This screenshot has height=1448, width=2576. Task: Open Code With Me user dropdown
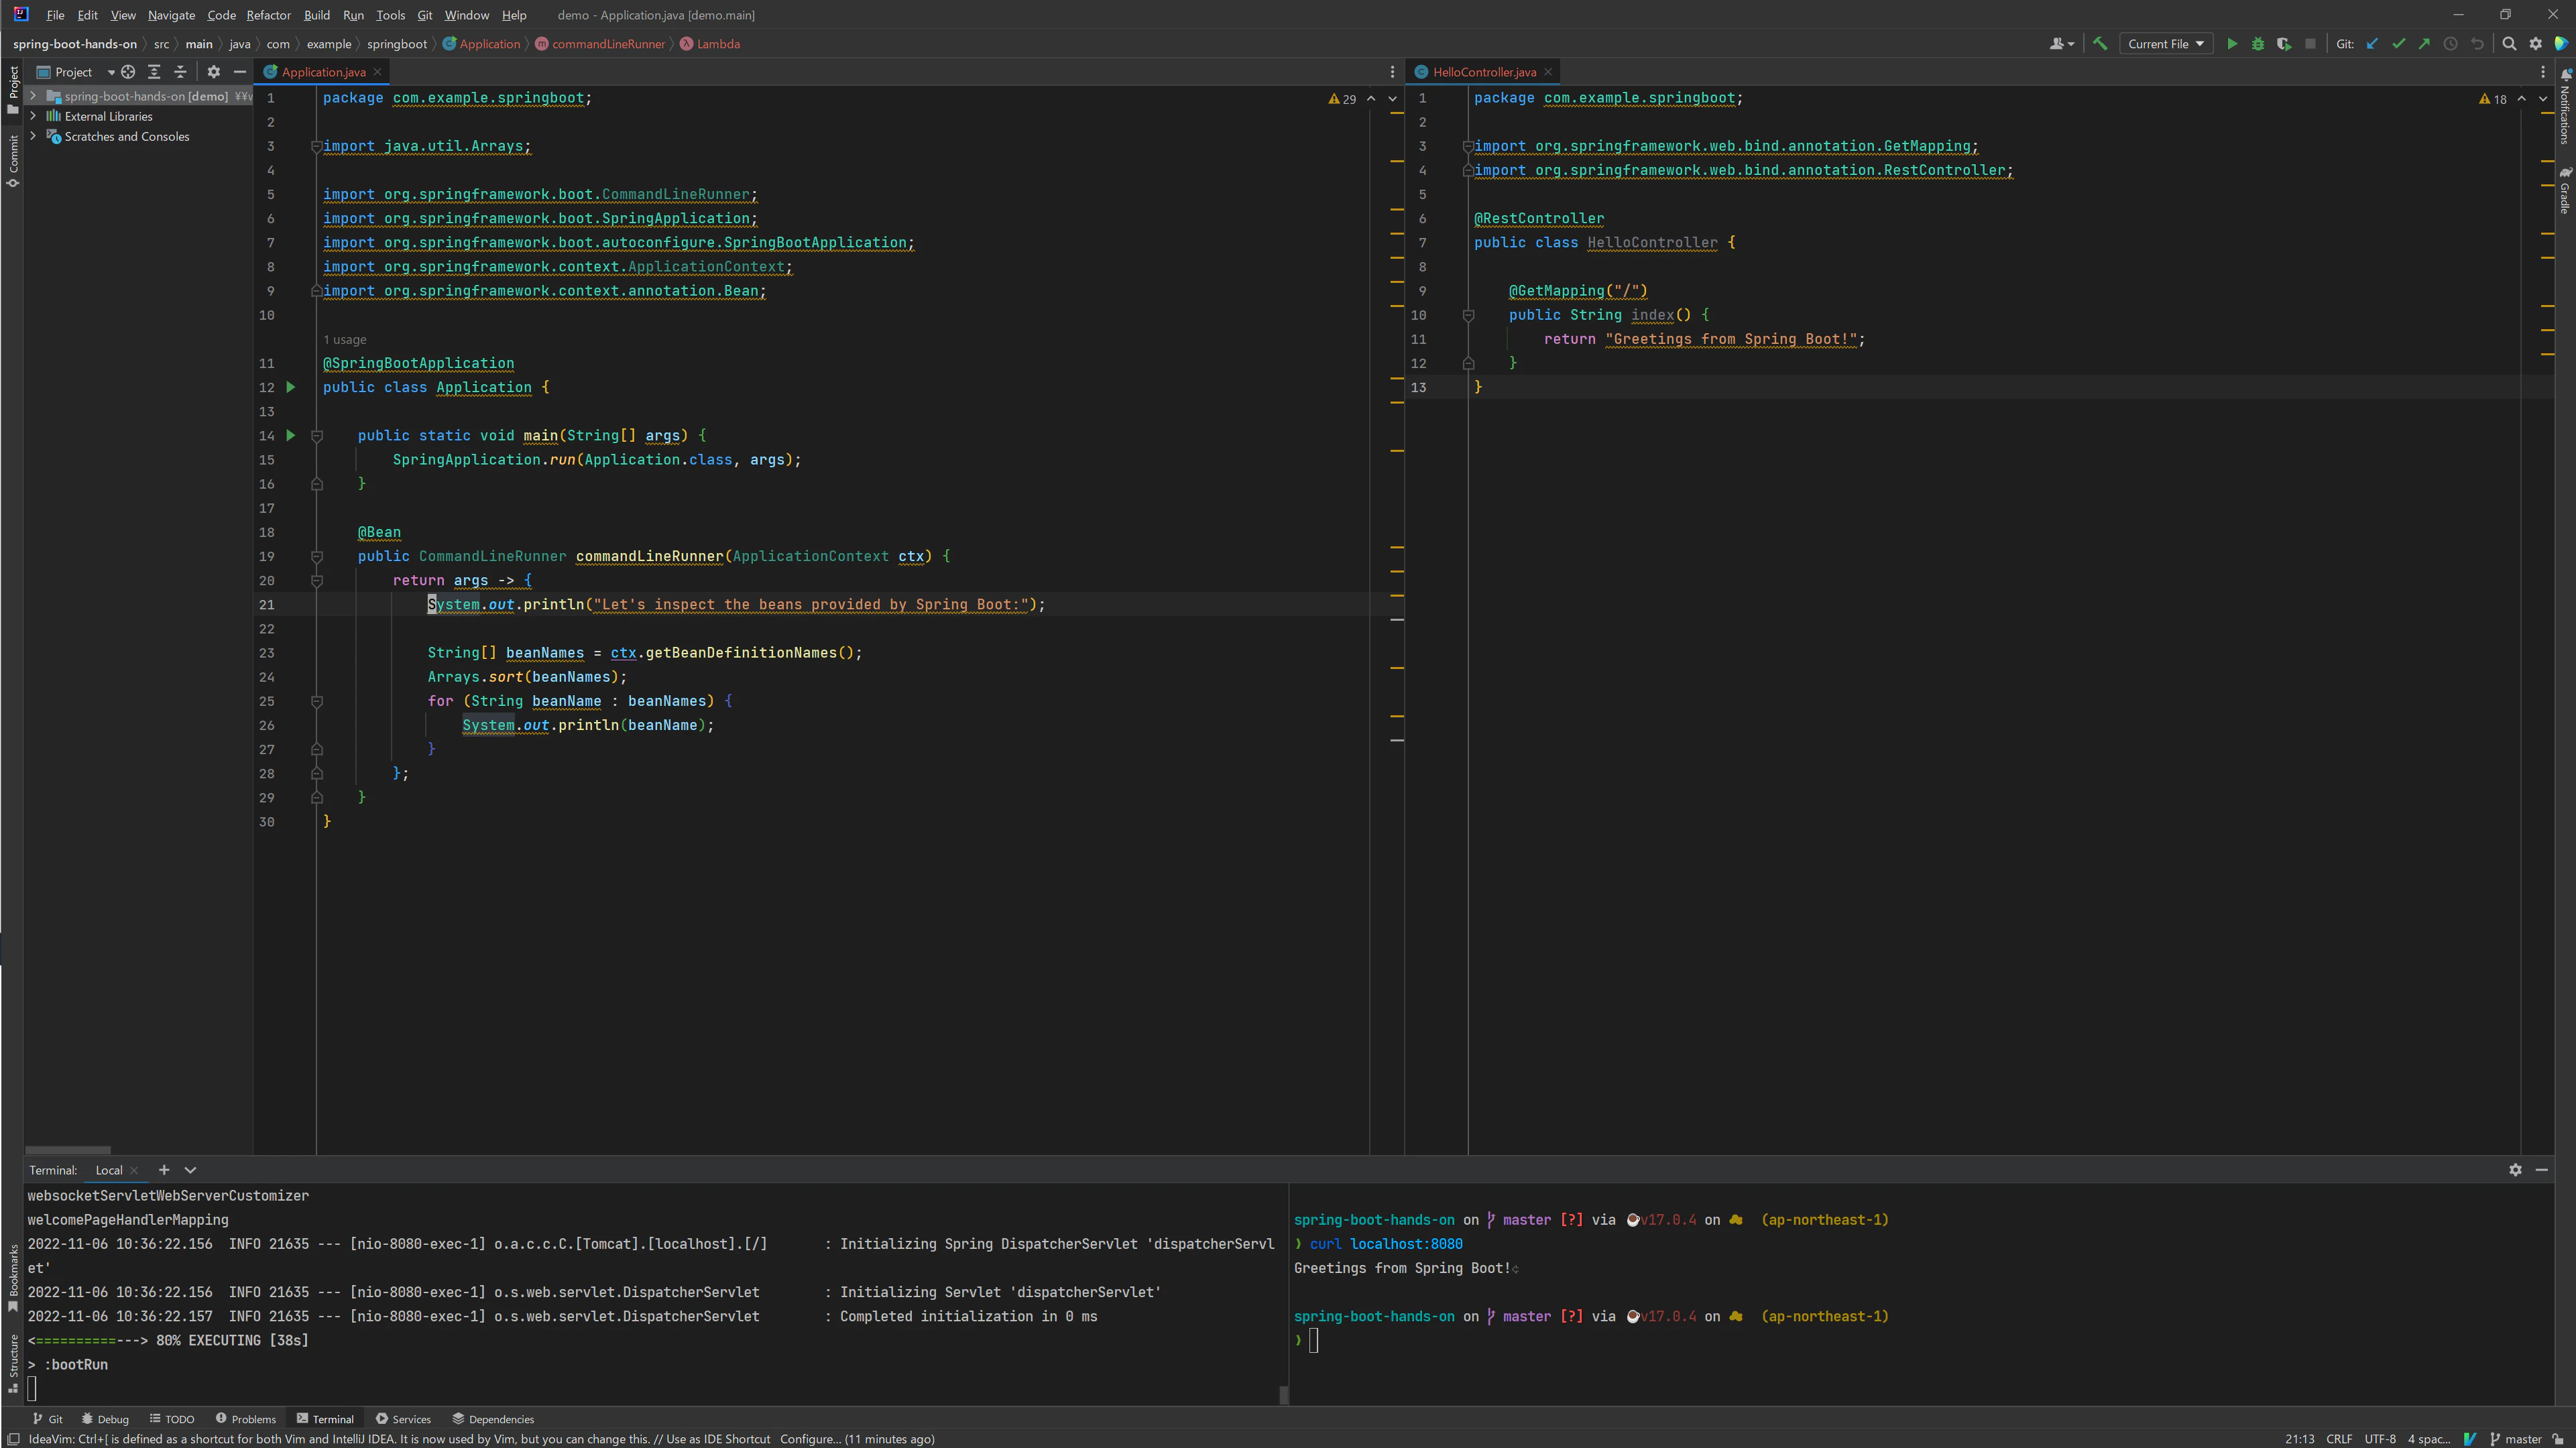pyautogui.click(x=2061, y=43)
